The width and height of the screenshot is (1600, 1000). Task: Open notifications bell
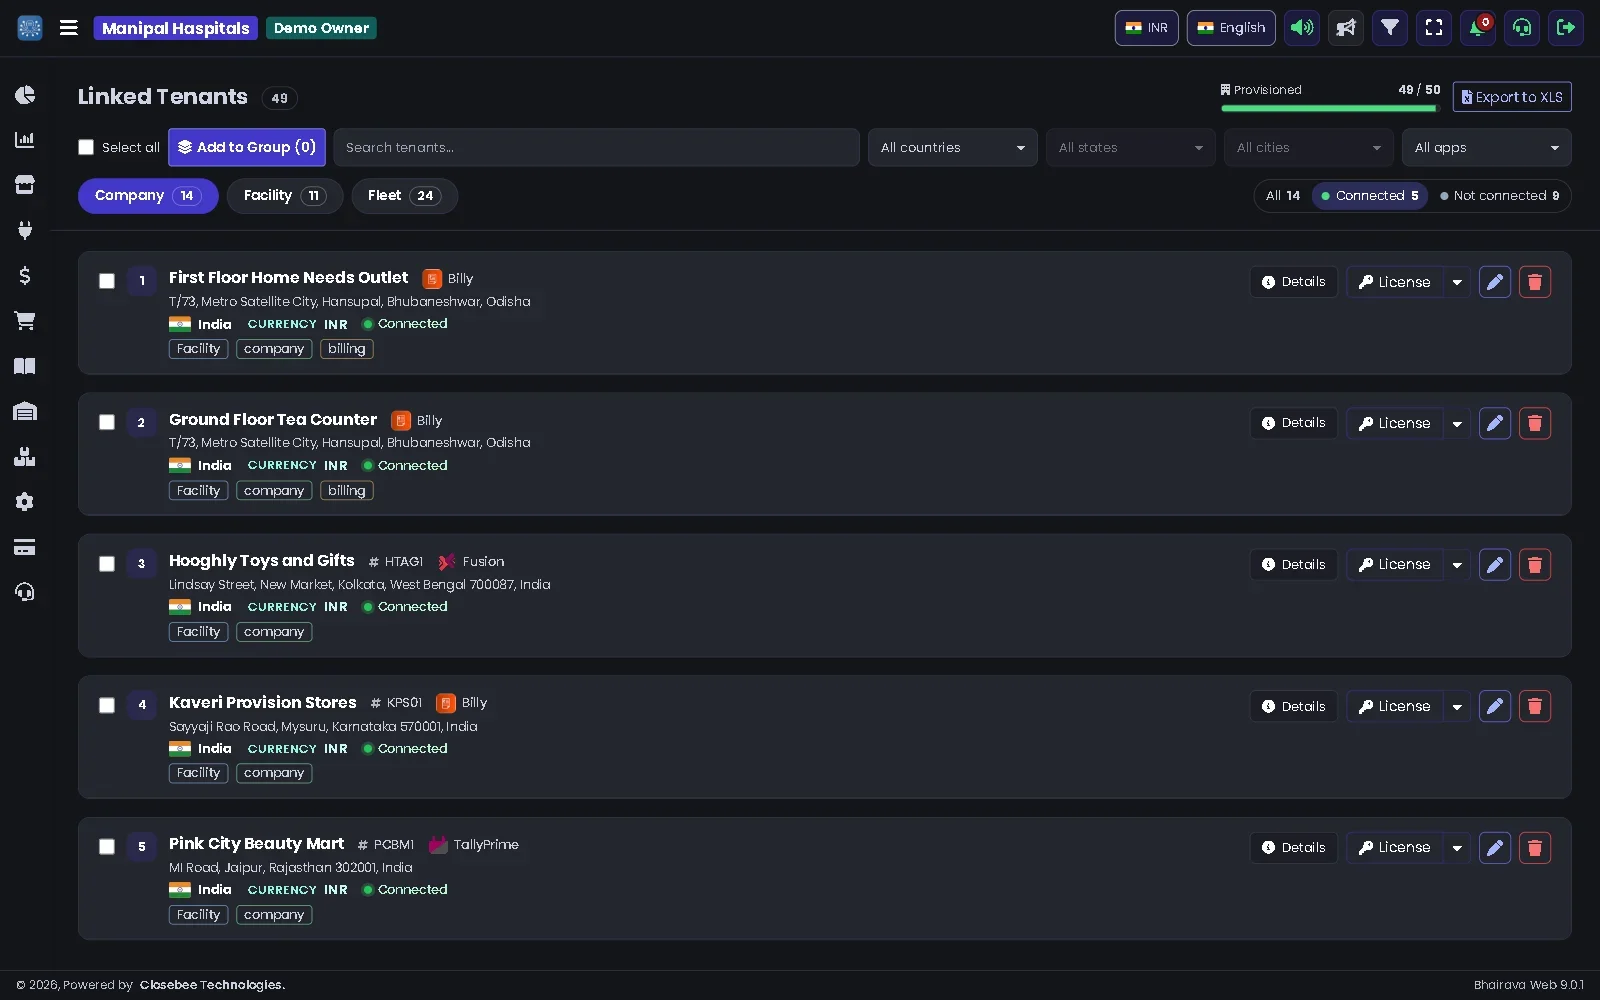[x=1478, y=28]
